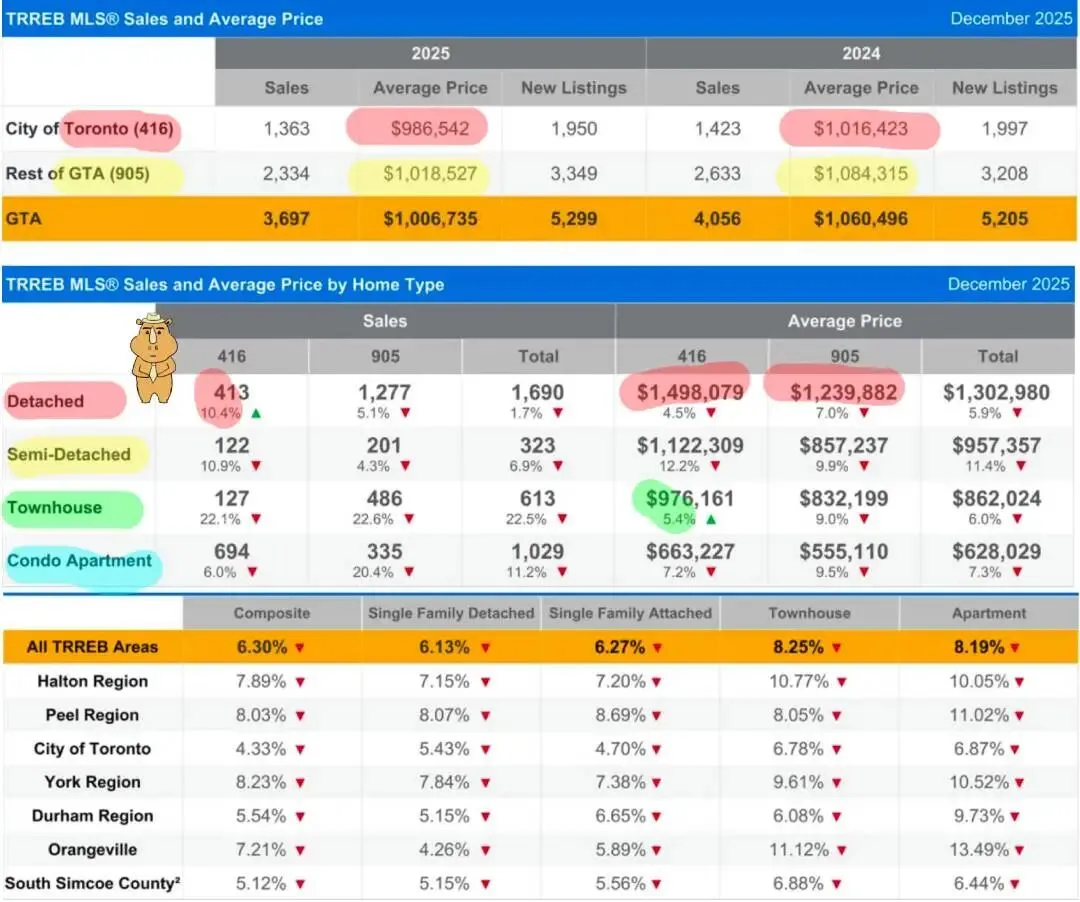
Task: Click City of Toronto composite value 4.33%
Action: click(x=261, y=749)
